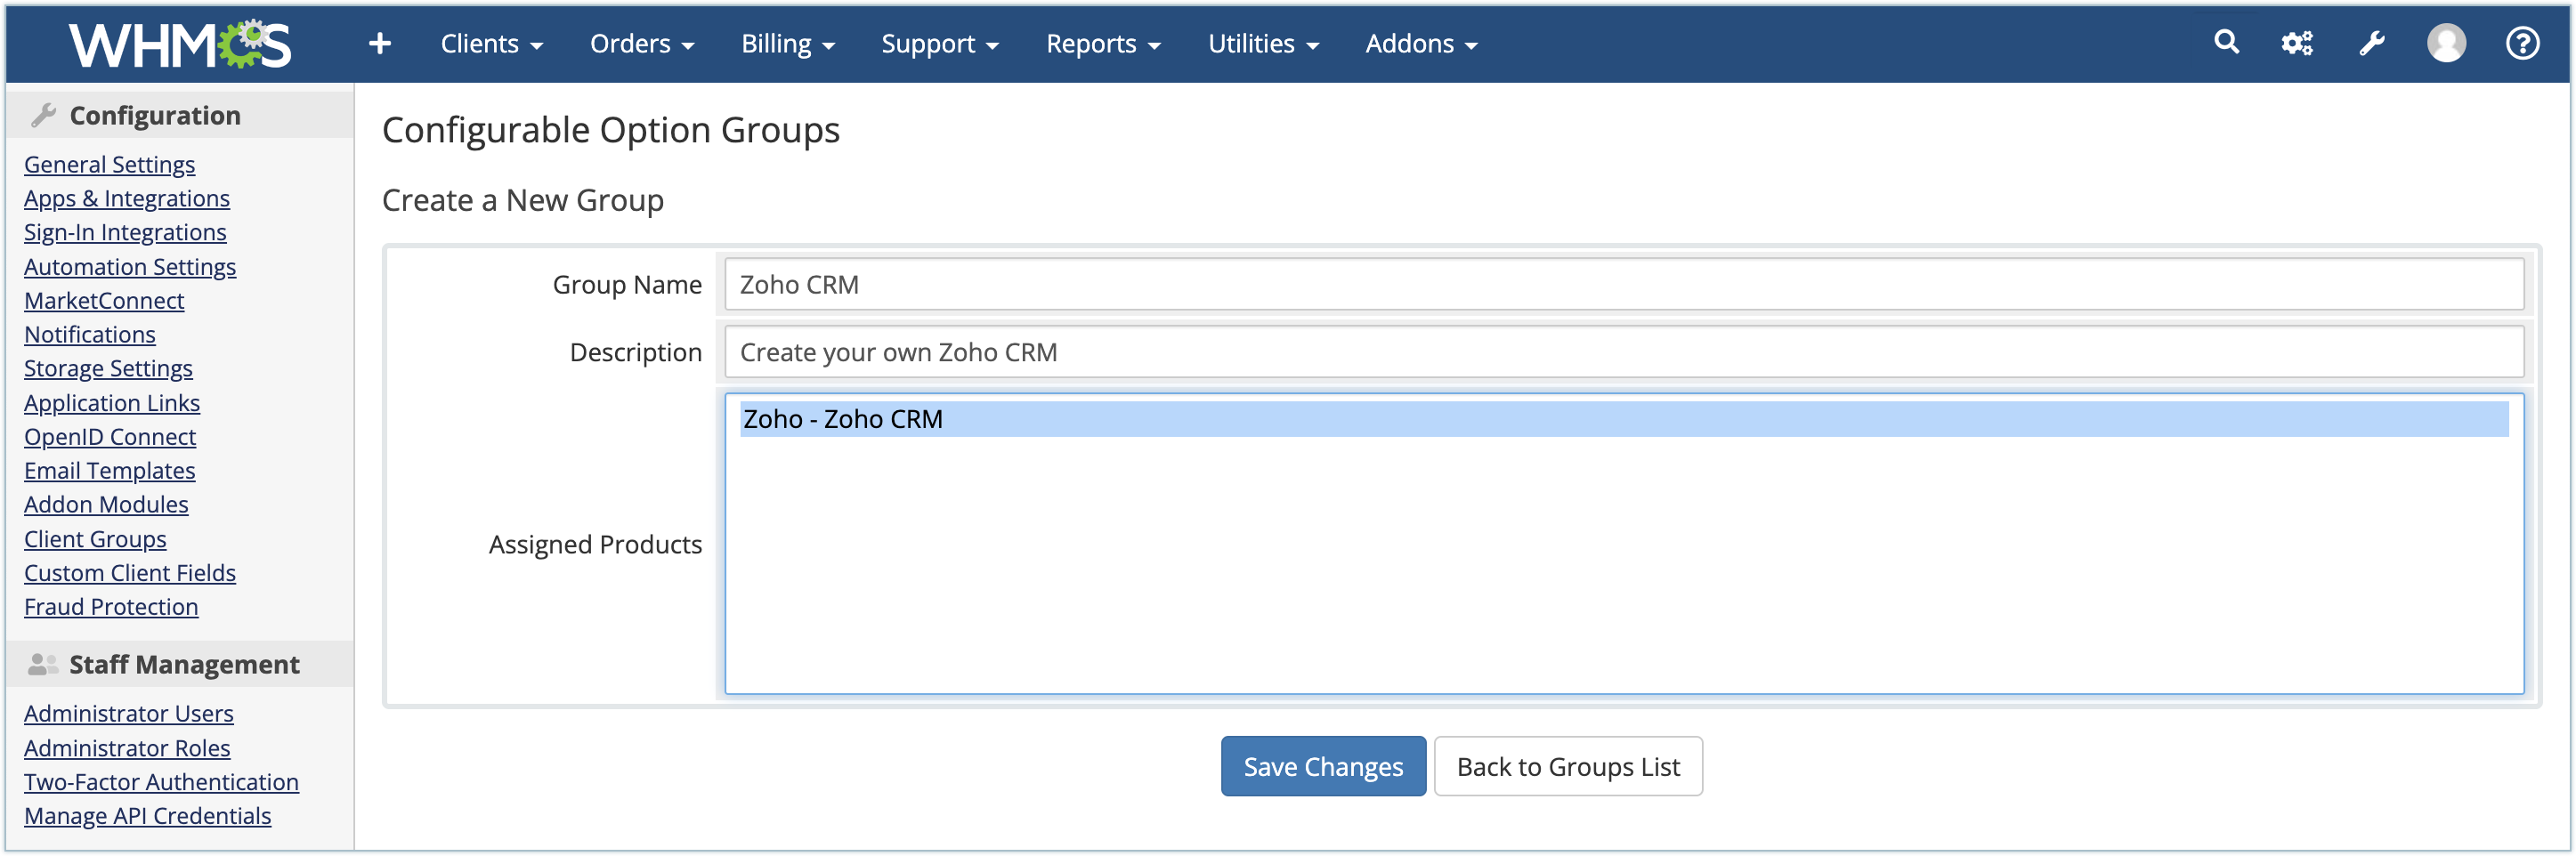Image resolution: width=2576 pixels, height=856 pixels.
Task: Click the WHMCS logo
Action: click(180, 44)
